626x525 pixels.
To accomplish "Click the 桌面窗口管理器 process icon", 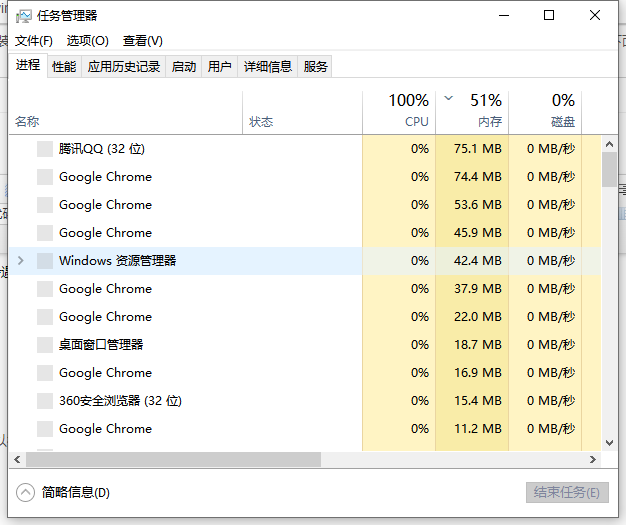I will pyautogui.click(x=44, y=345).
